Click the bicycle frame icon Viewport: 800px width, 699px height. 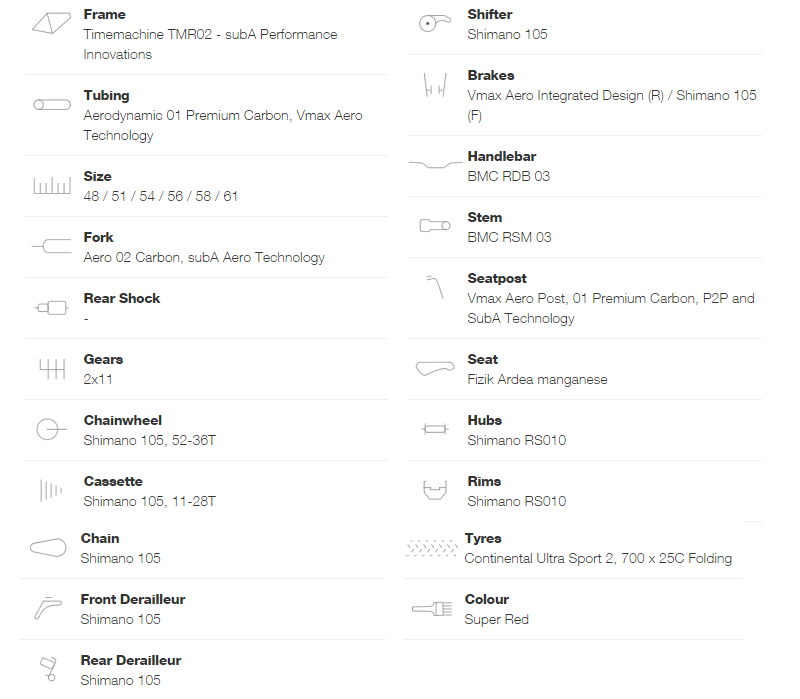coord(51,23)
